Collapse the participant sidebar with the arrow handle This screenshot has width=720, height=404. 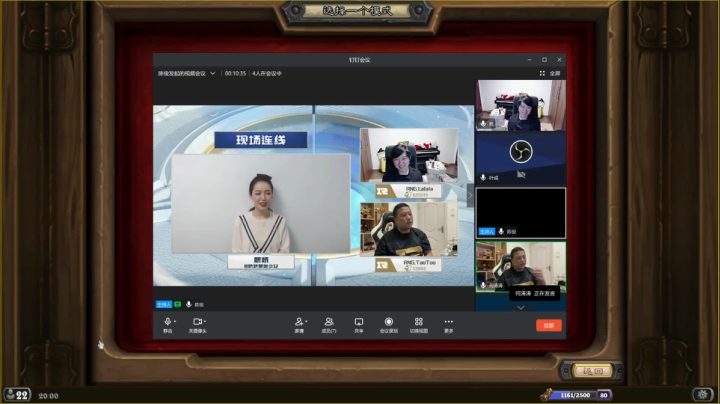pyautogui.click(x=470, y=196)
